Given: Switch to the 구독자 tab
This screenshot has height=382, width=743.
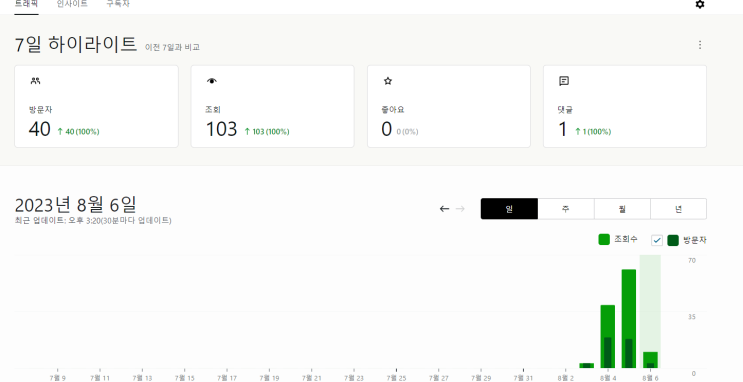Looking at the screenshot, I should tap(118, 4).
